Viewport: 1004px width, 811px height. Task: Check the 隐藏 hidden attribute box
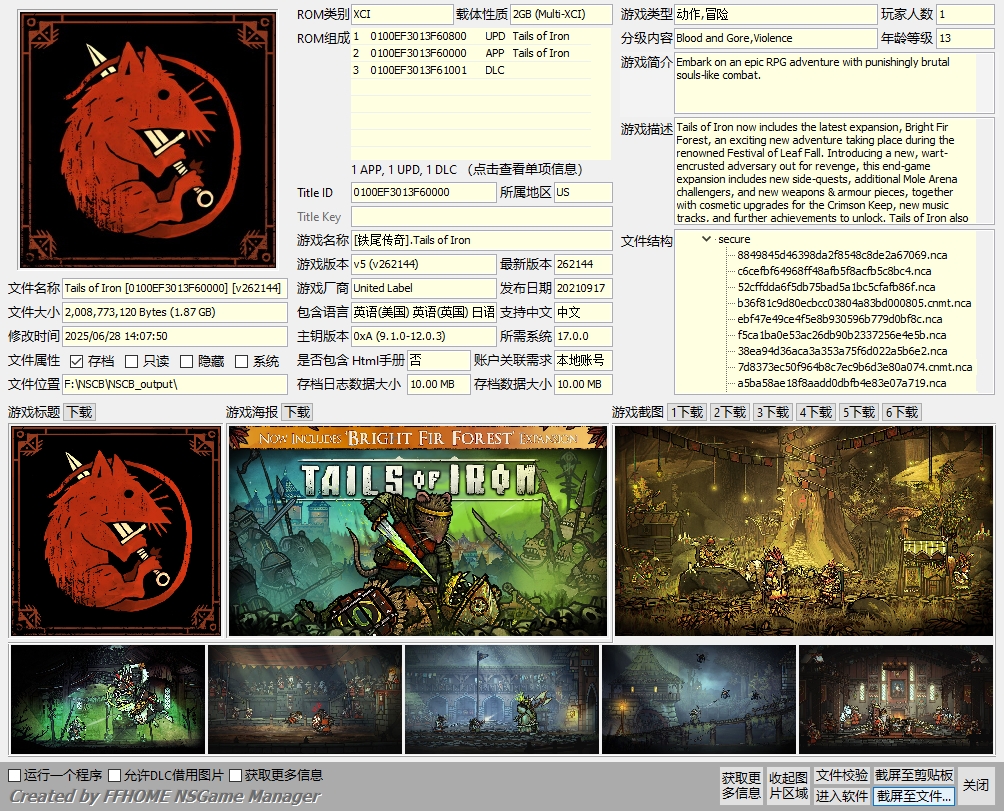(187, 362)
